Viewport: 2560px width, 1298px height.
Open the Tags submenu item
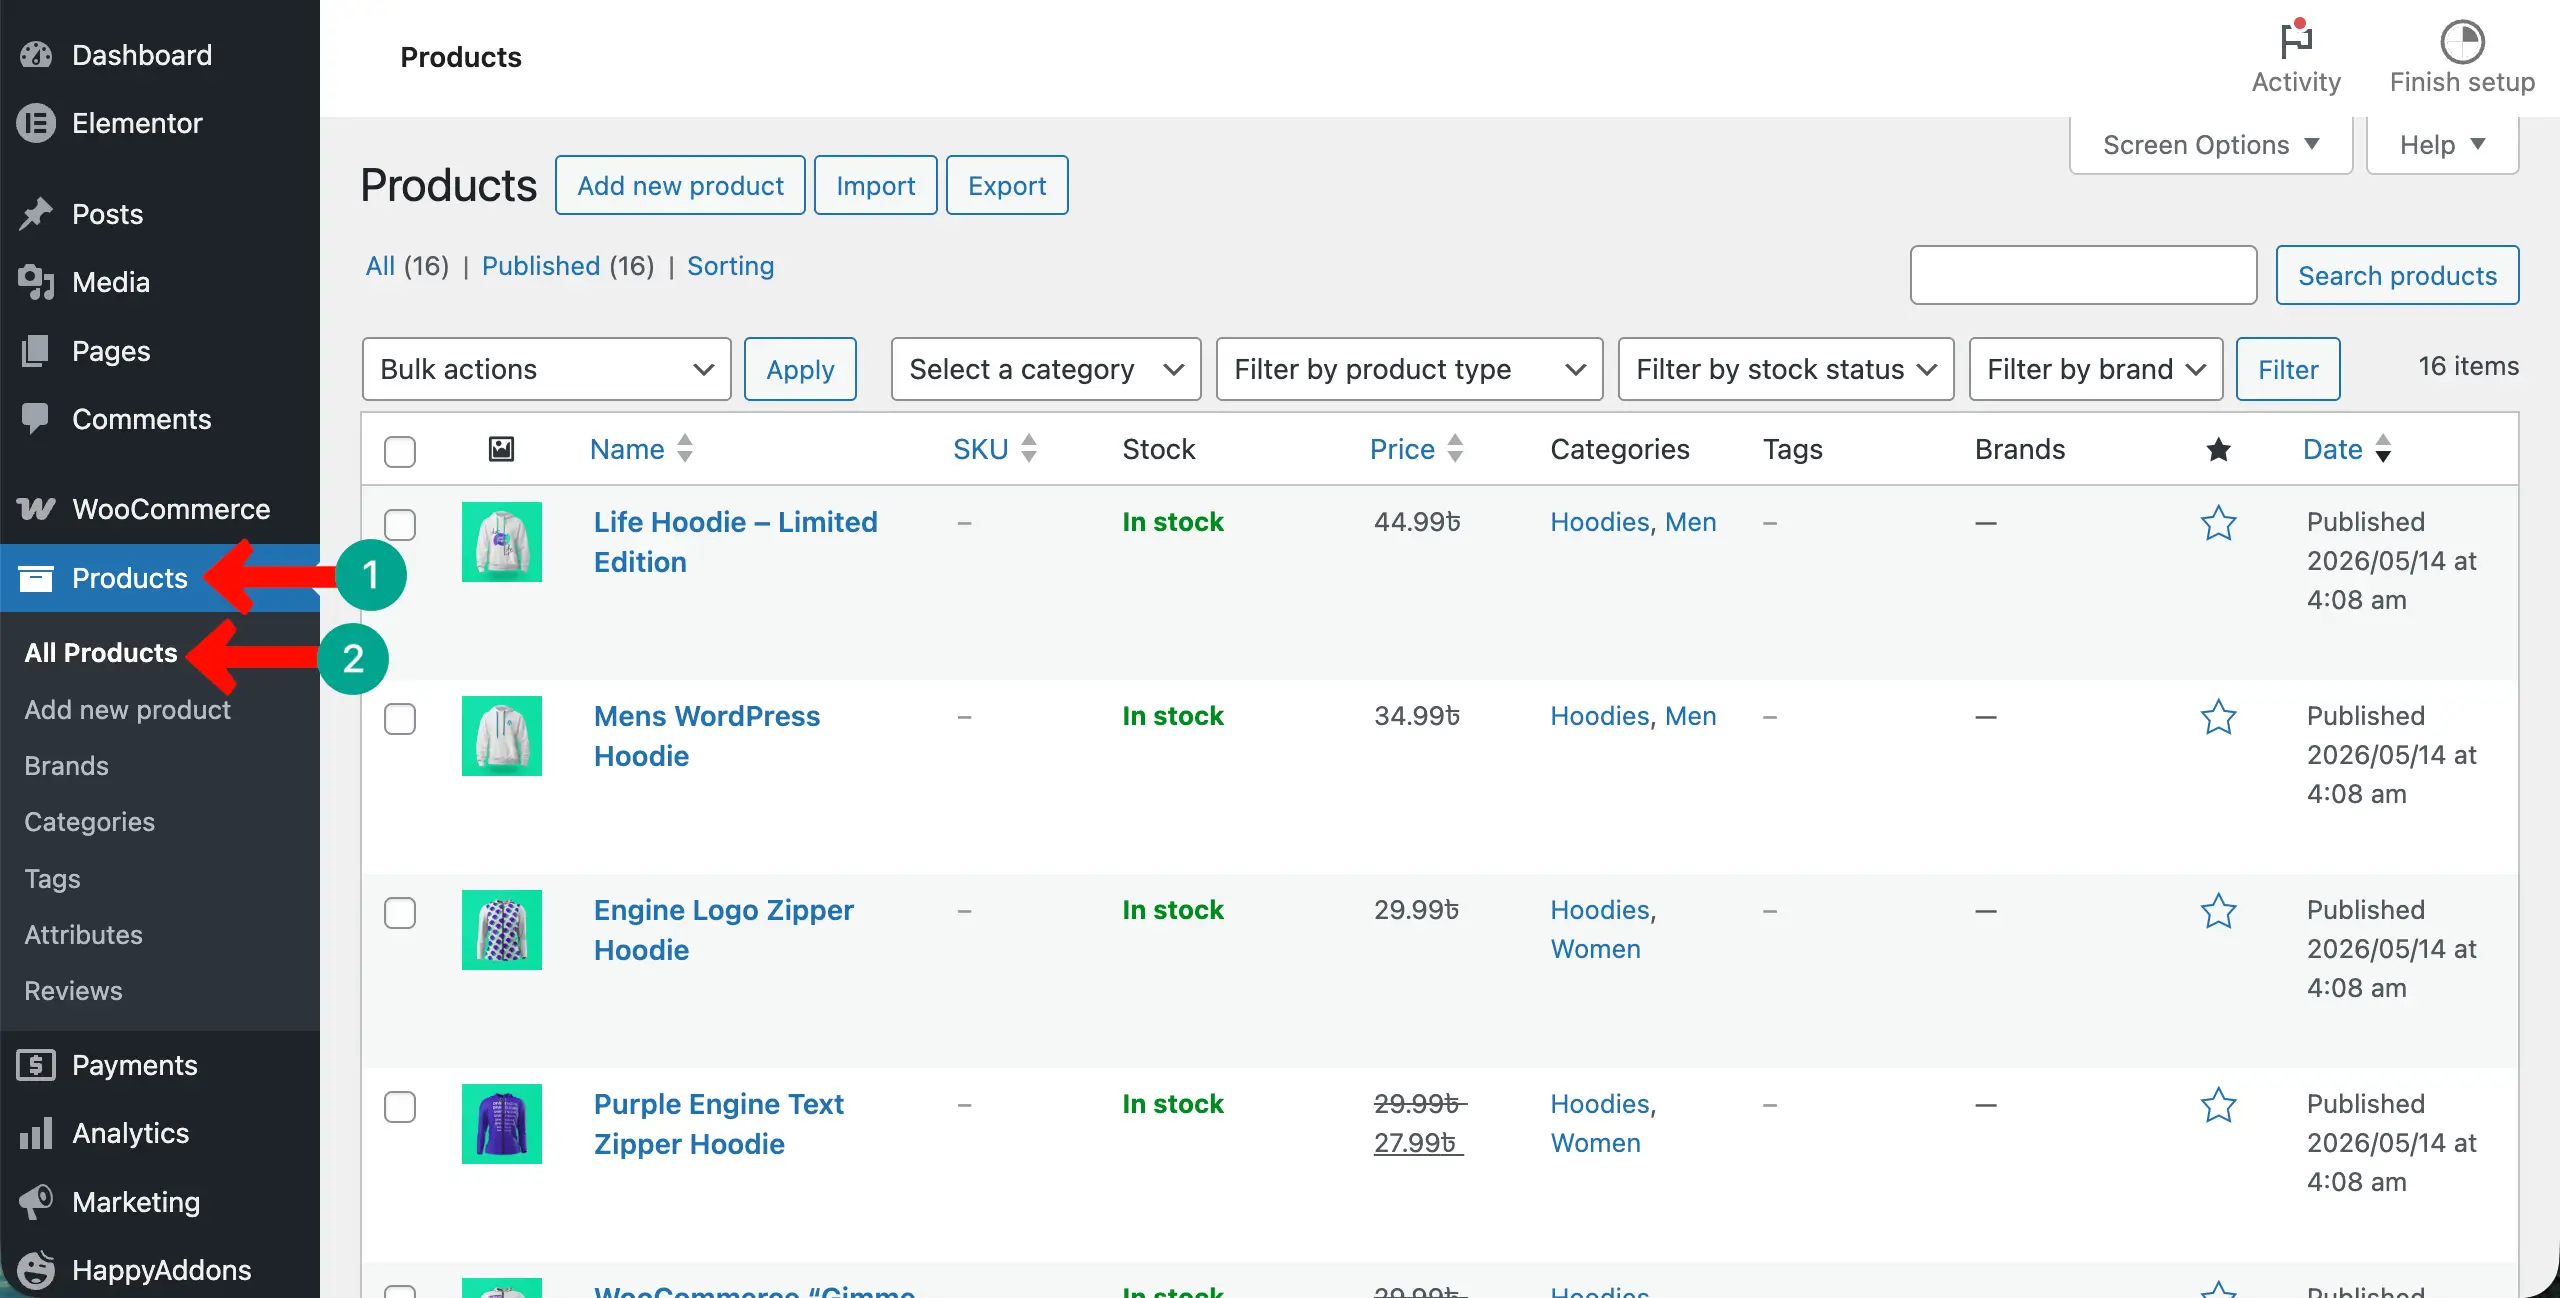tap(53, 879)
